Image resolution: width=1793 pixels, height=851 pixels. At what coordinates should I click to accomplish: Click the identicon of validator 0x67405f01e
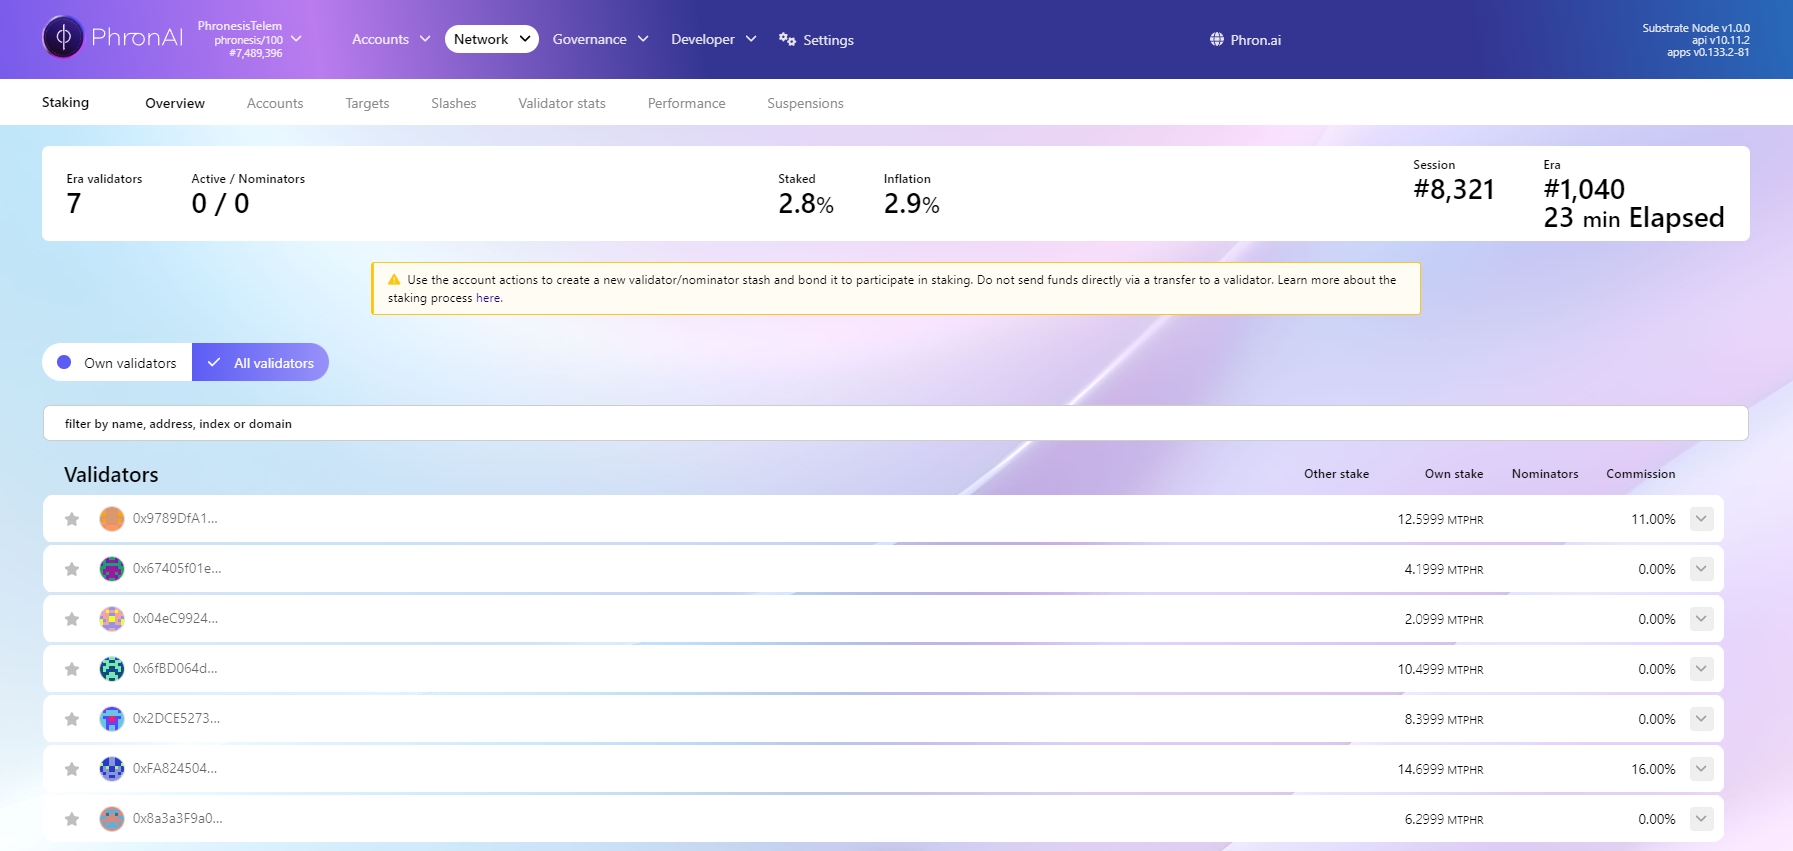(x=112, y=569)
